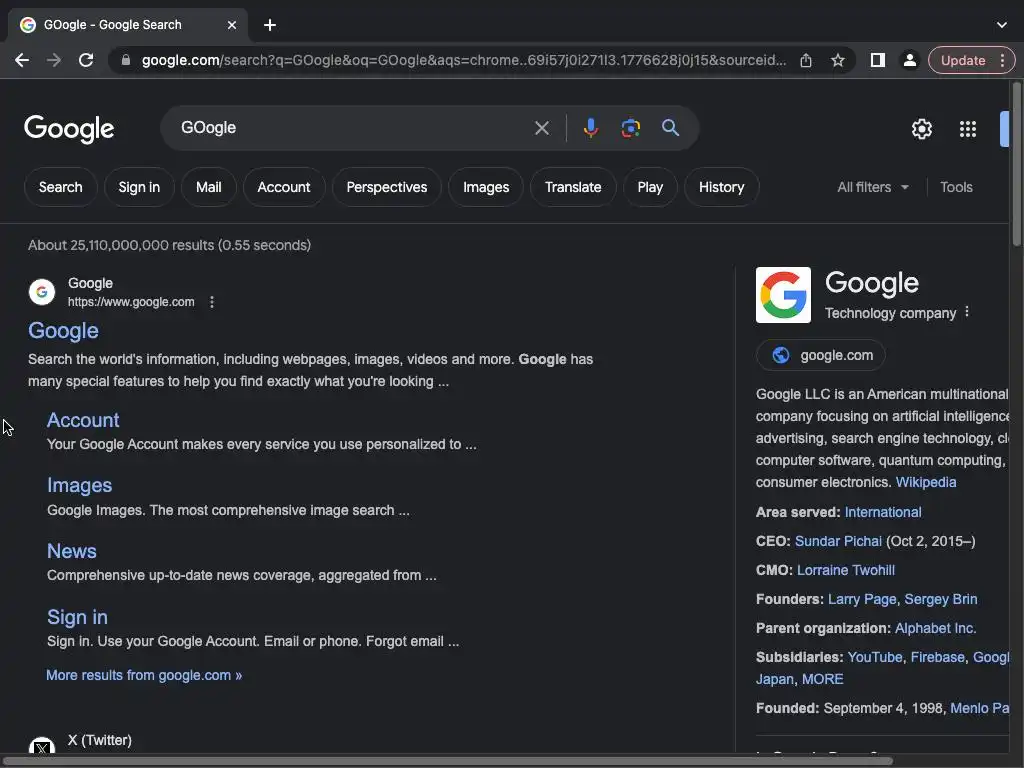
Task: Expand the All filters dropdown
Action: (x=872, y=187)
